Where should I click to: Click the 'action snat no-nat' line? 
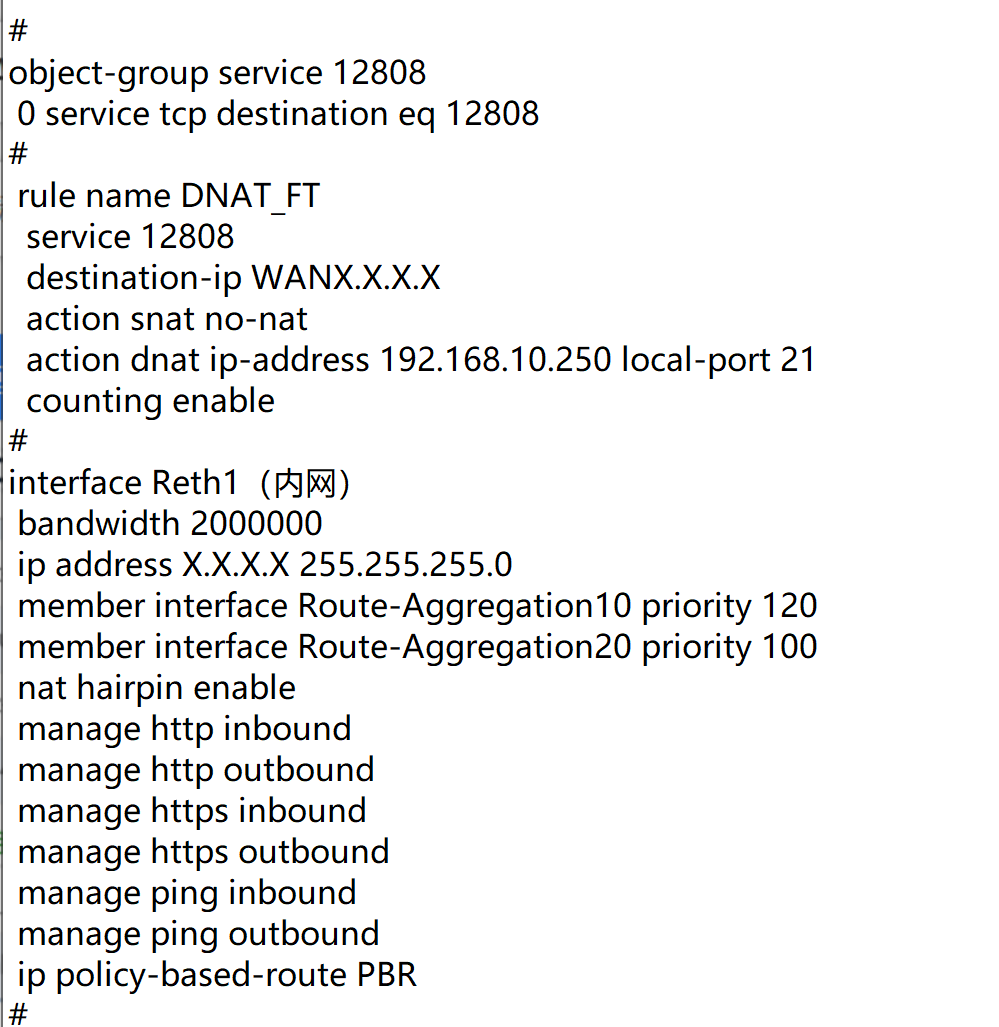166,319
